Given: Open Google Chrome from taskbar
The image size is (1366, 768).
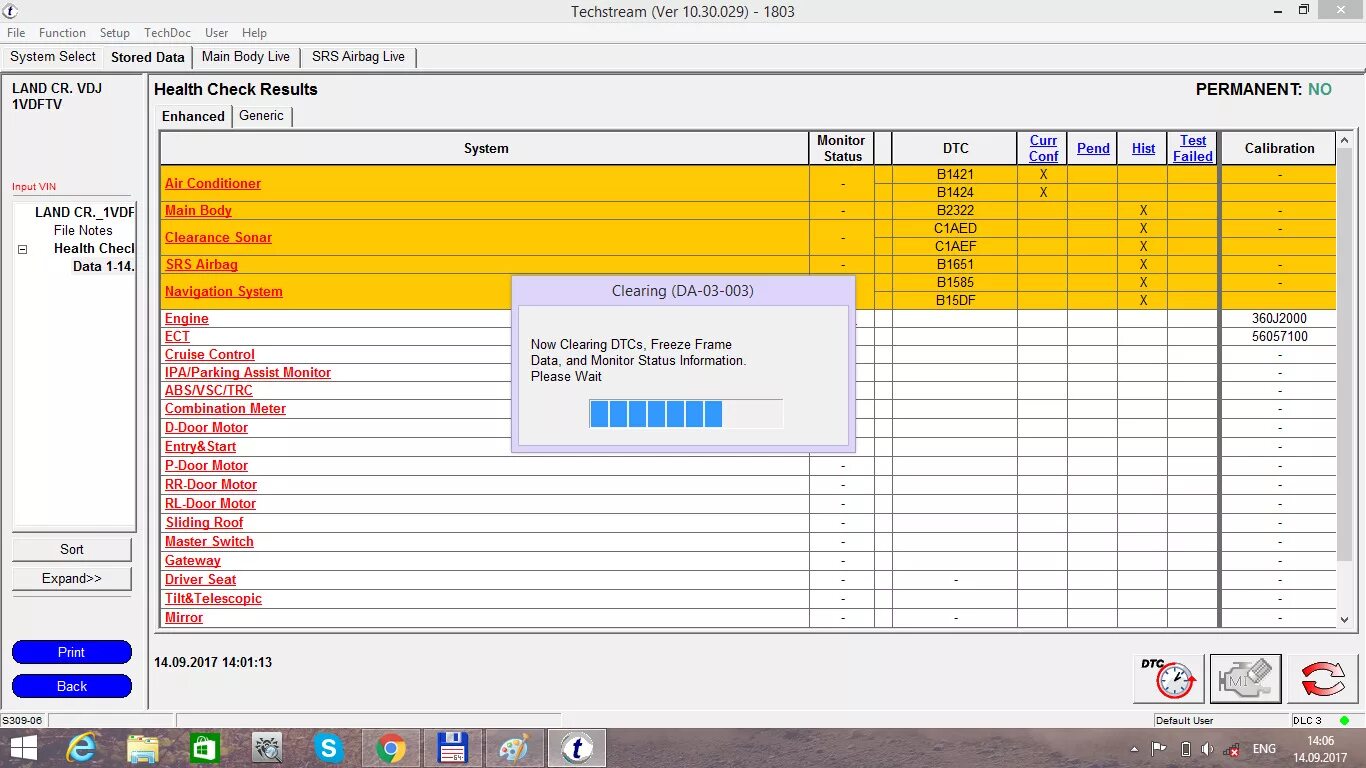Looking at the screenshot, I should (x=390, y=748).
